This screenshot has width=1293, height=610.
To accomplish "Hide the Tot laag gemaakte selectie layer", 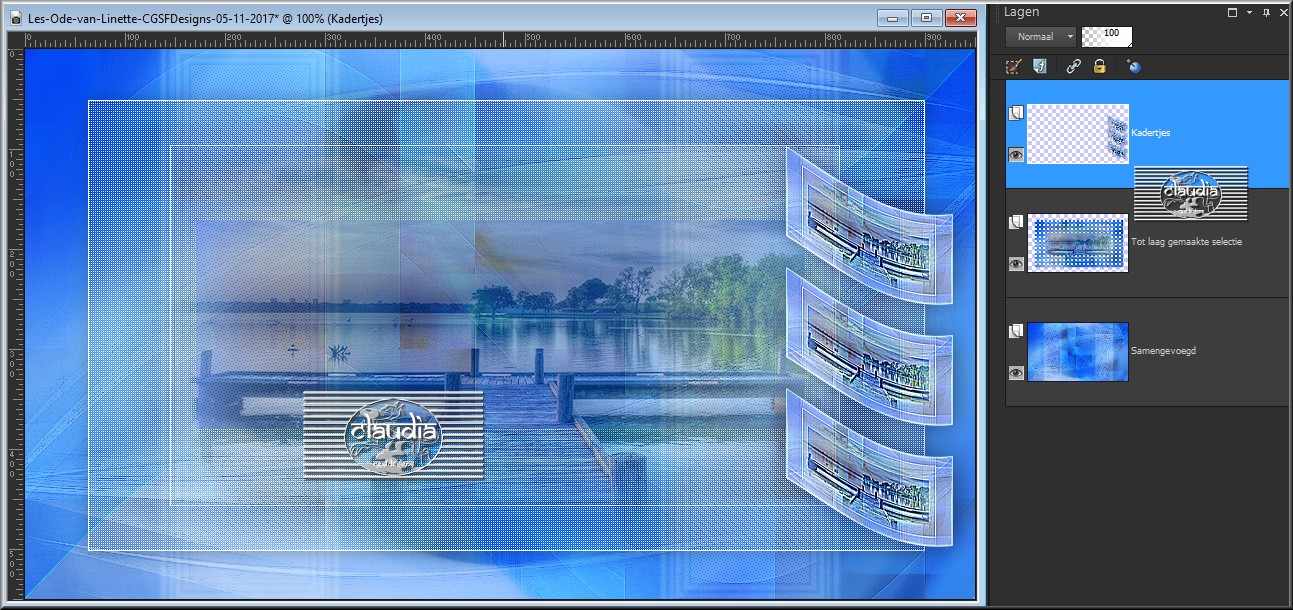I will [x=1016, y=264].
